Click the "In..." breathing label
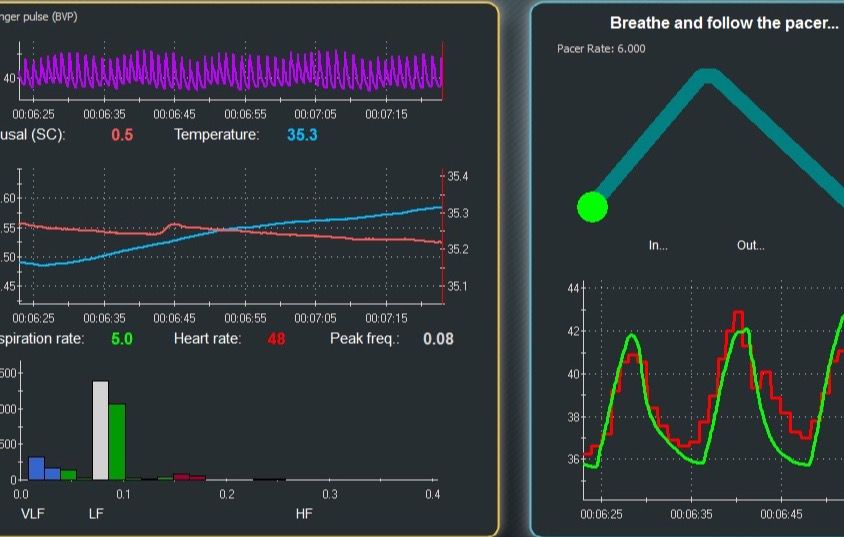The width and height of the screenshot is (844, 537). tap(658, 245)
